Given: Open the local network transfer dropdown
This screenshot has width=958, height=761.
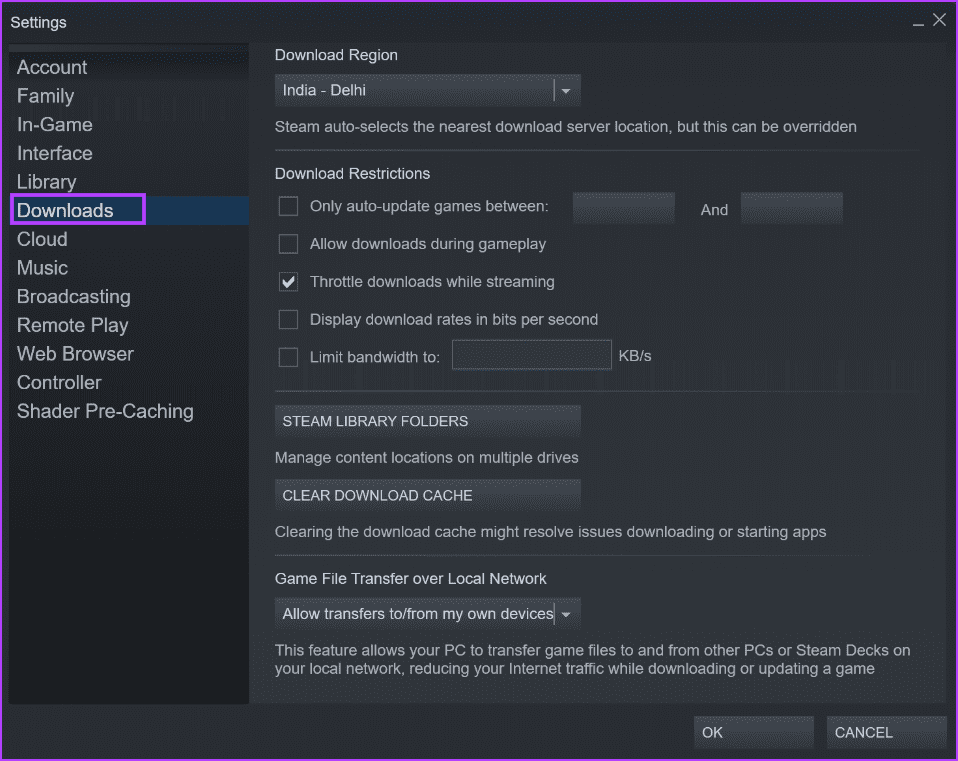Looking at the screenshot, I should pyautogui.click(x=427, y=614).
